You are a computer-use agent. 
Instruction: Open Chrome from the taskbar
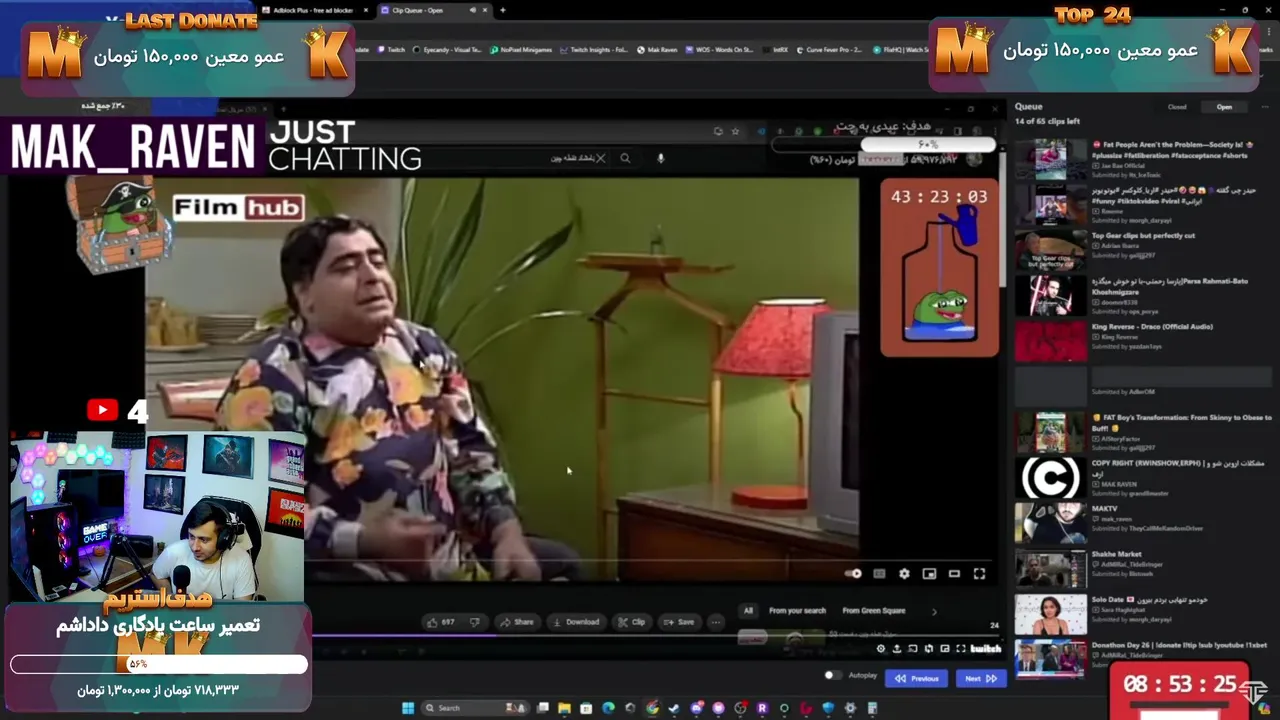(652, 708)
